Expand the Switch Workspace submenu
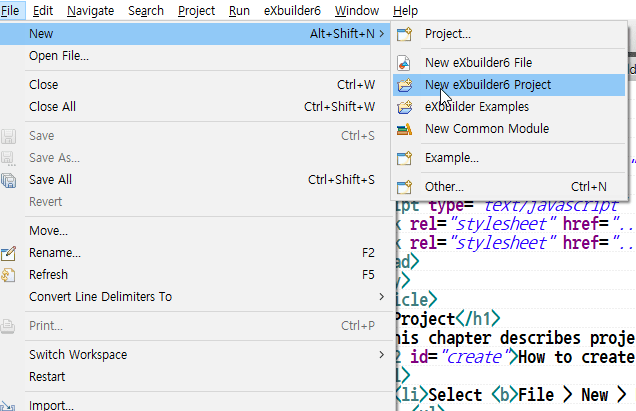 point(381,355)
